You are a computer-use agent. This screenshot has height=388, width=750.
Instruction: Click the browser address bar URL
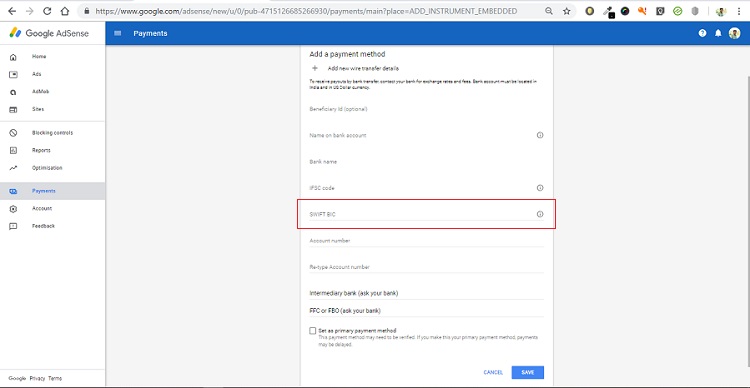[x=306, y=11]
